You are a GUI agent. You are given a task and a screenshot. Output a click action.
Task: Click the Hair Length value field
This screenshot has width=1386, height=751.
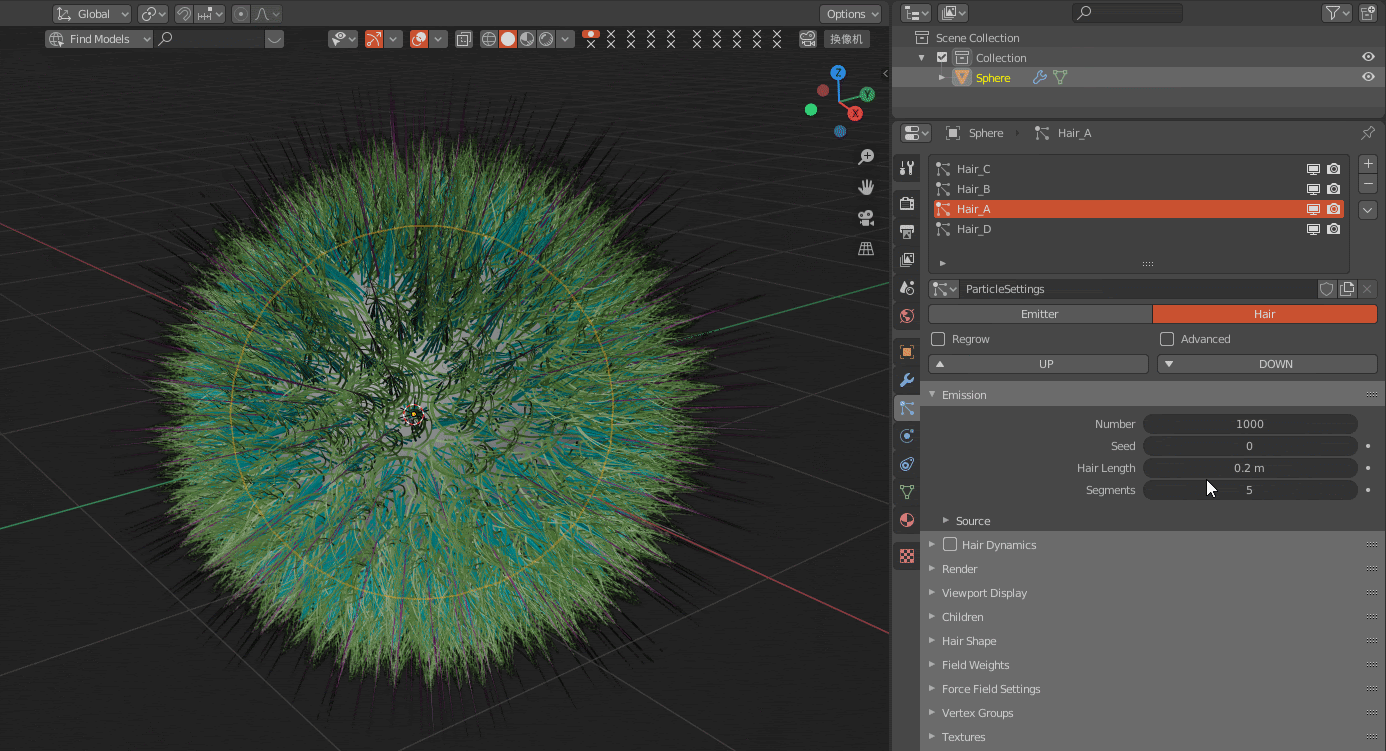coord(1249,468)
